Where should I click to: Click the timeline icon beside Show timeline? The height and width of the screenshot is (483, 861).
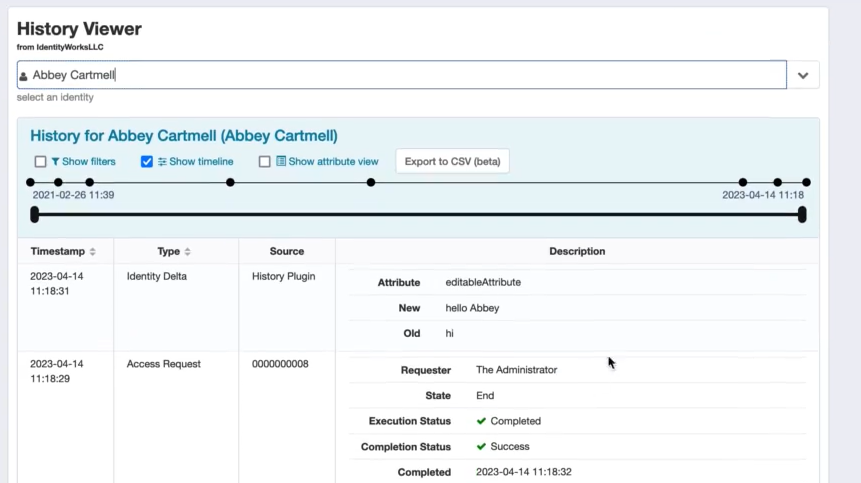162,162
